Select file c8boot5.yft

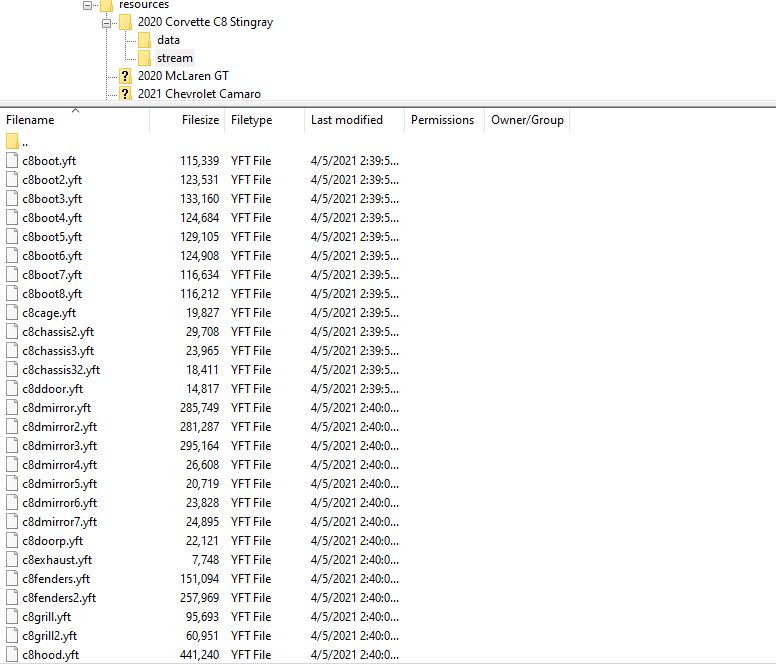click(x=52, y=237)
